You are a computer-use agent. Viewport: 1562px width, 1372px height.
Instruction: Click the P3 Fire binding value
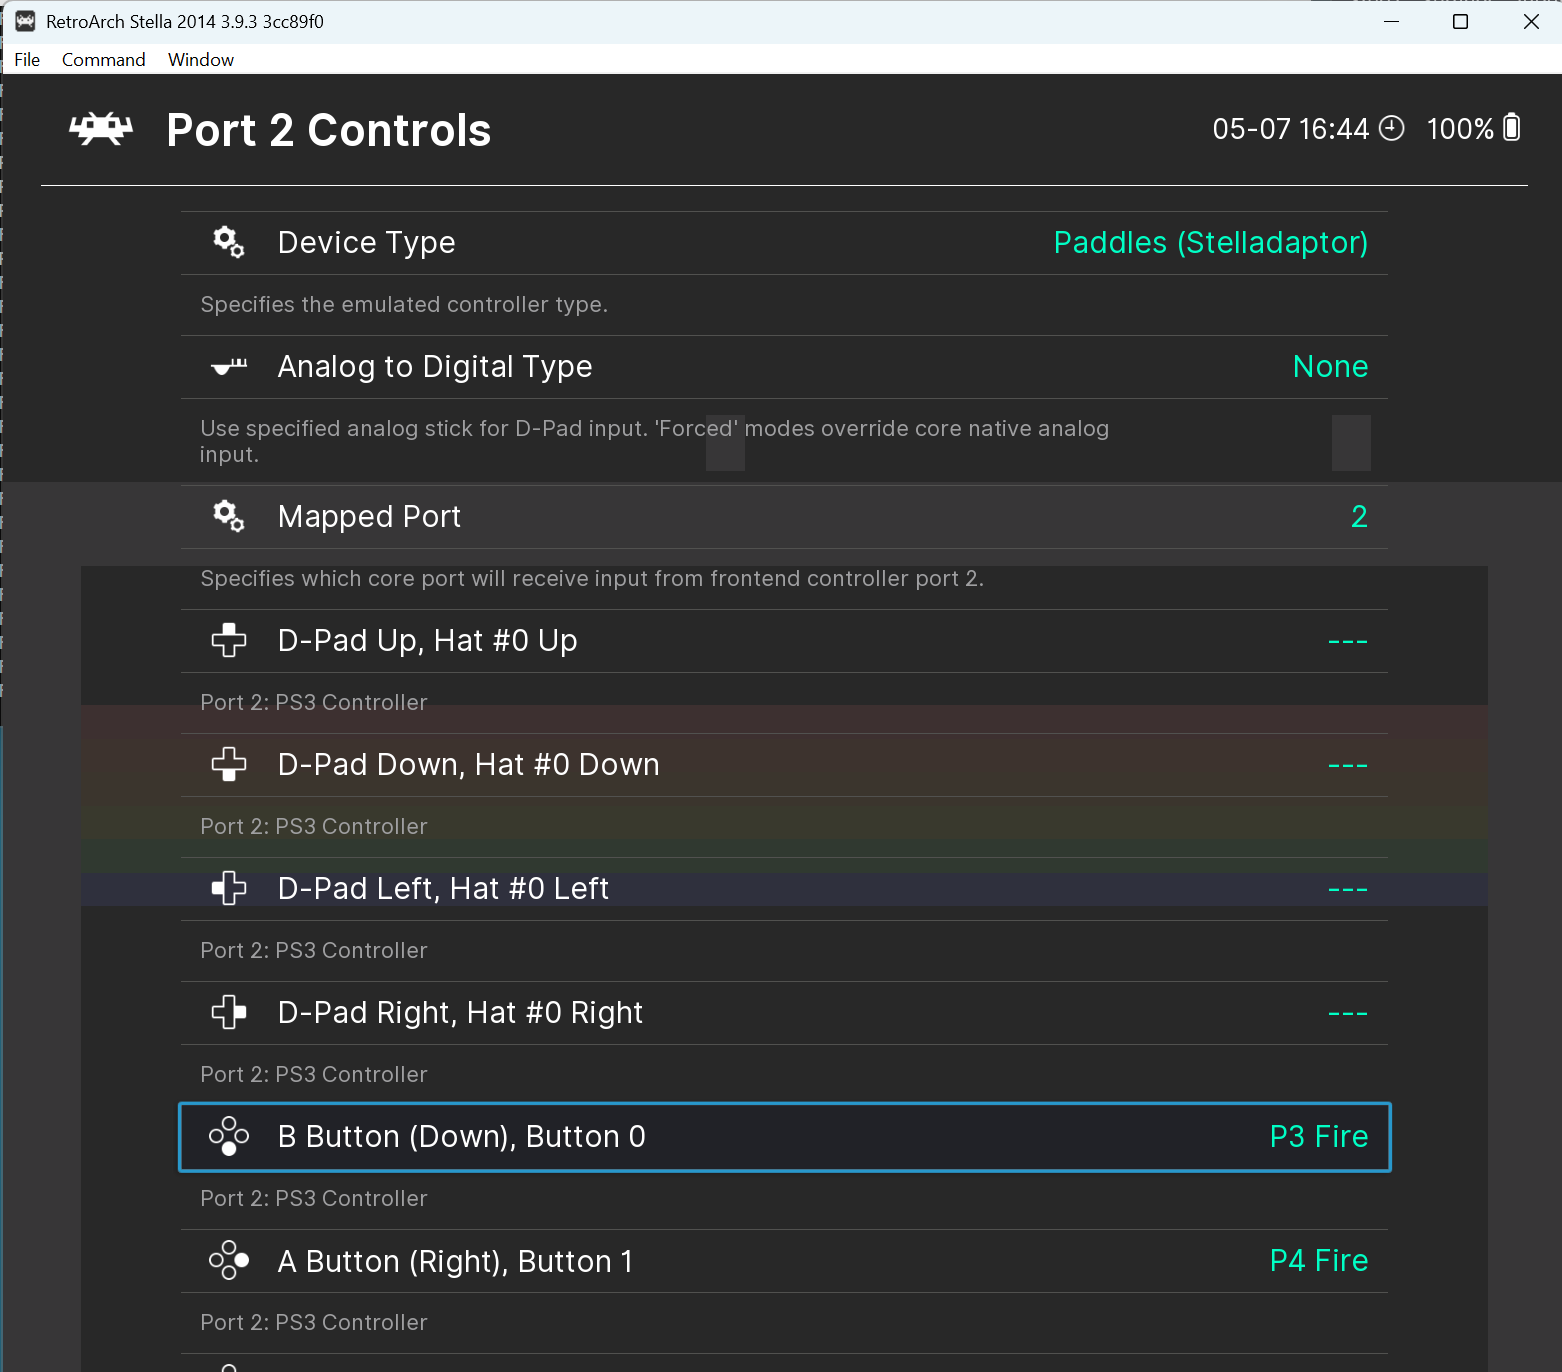click(1319, 1137)
